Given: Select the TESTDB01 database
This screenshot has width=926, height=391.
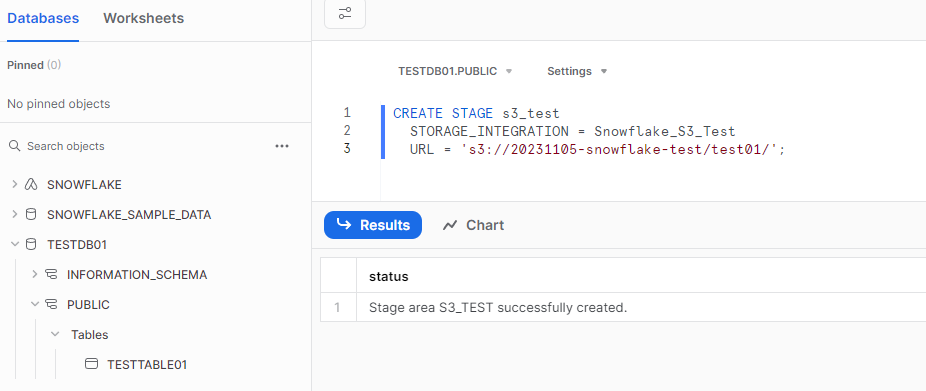Looking at the screenshot, I should (x=77, y=245).
